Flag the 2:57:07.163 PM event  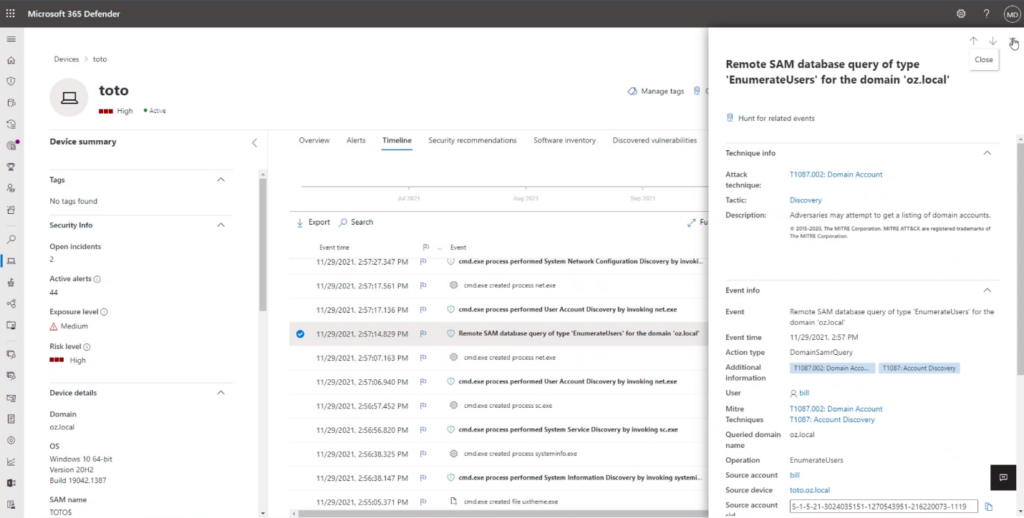pos(423,358)
